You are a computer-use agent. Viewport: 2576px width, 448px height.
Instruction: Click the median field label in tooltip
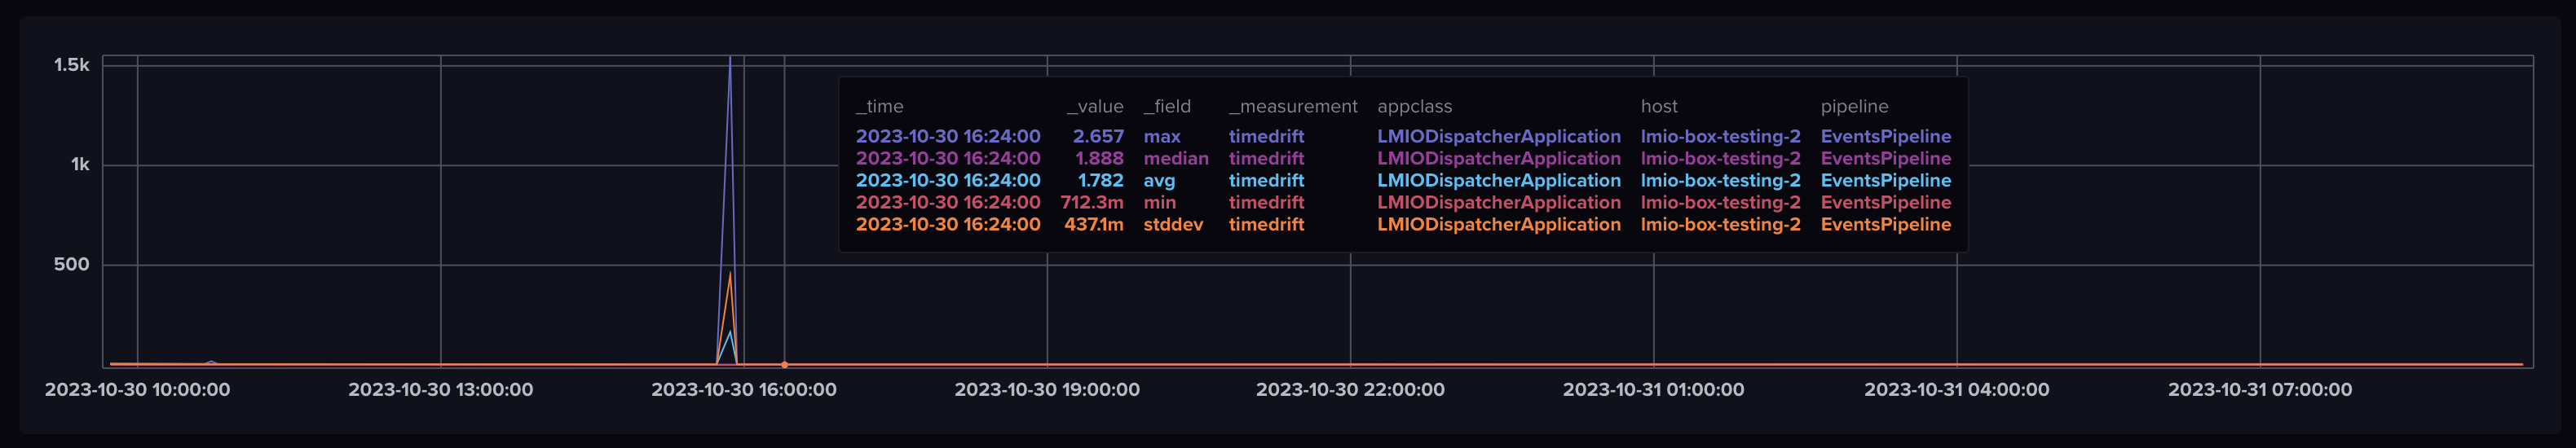(1176, 158)
